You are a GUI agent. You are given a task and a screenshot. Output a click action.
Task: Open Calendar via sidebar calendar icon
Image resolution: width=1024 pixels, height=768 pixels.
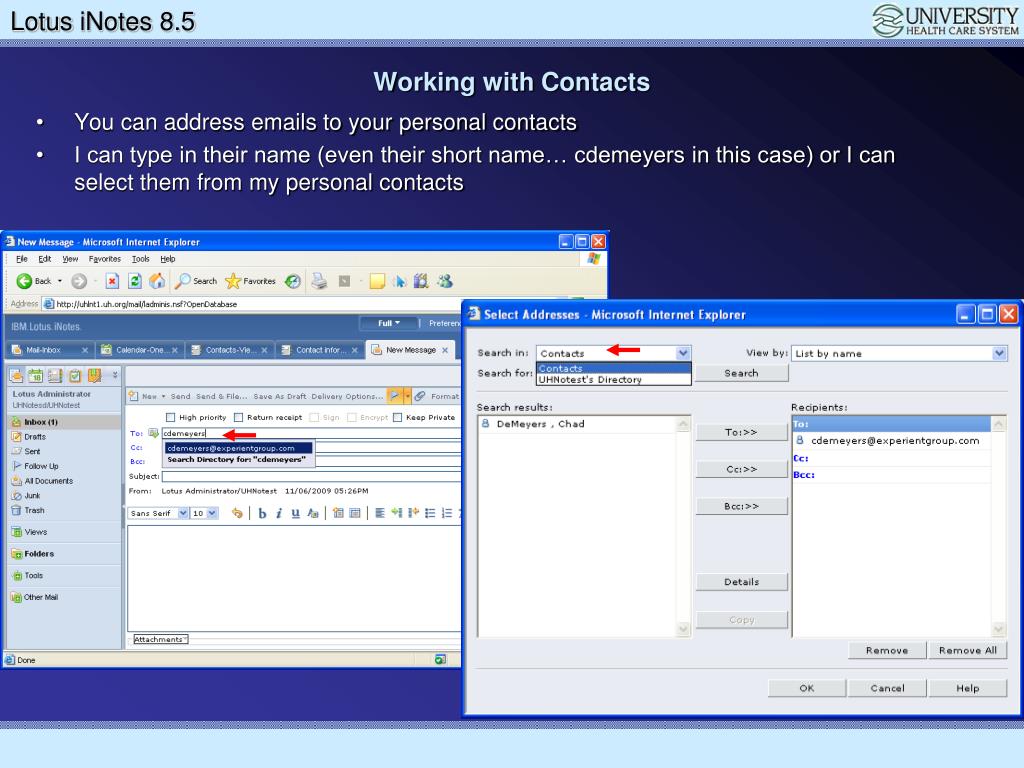pyautogui.click(x=35, y=376)
